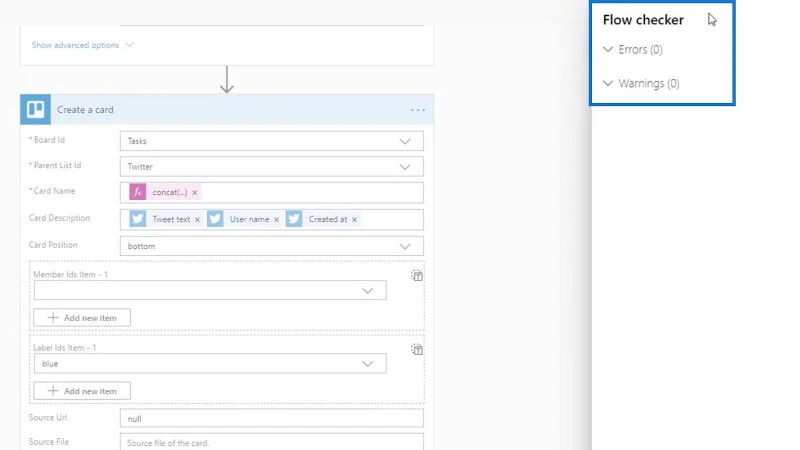Delete Label Ids Item 1 with trash icon

point(417,349)
